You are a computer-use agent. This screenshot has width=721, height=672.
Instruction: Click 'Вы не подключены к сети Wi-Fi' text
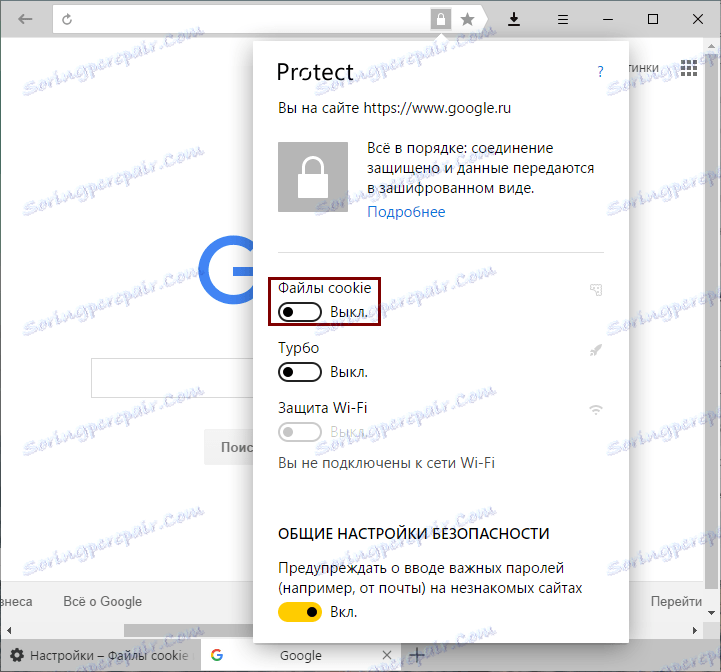point(386,463)
